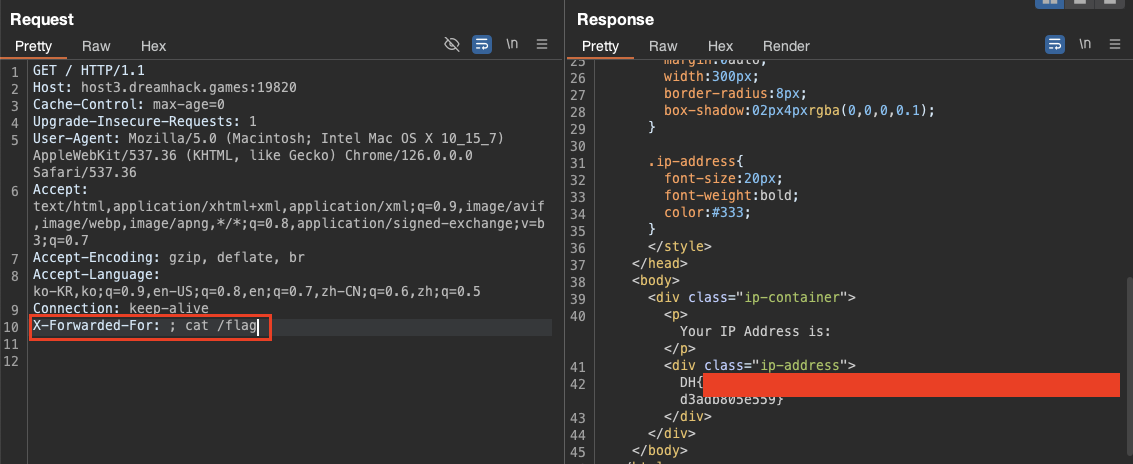Image resolution: width=1133 pixels, height=464 pixels.
Task: Click request hide-eye icon
Action: point(452,45)
